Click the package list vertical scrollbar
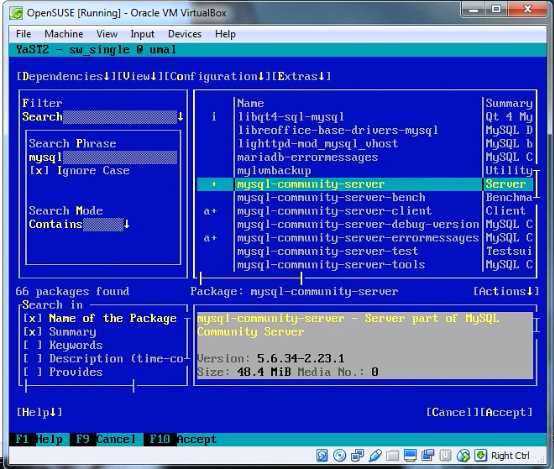This screenshot has width=554, height=469. (x=537, y=184)
